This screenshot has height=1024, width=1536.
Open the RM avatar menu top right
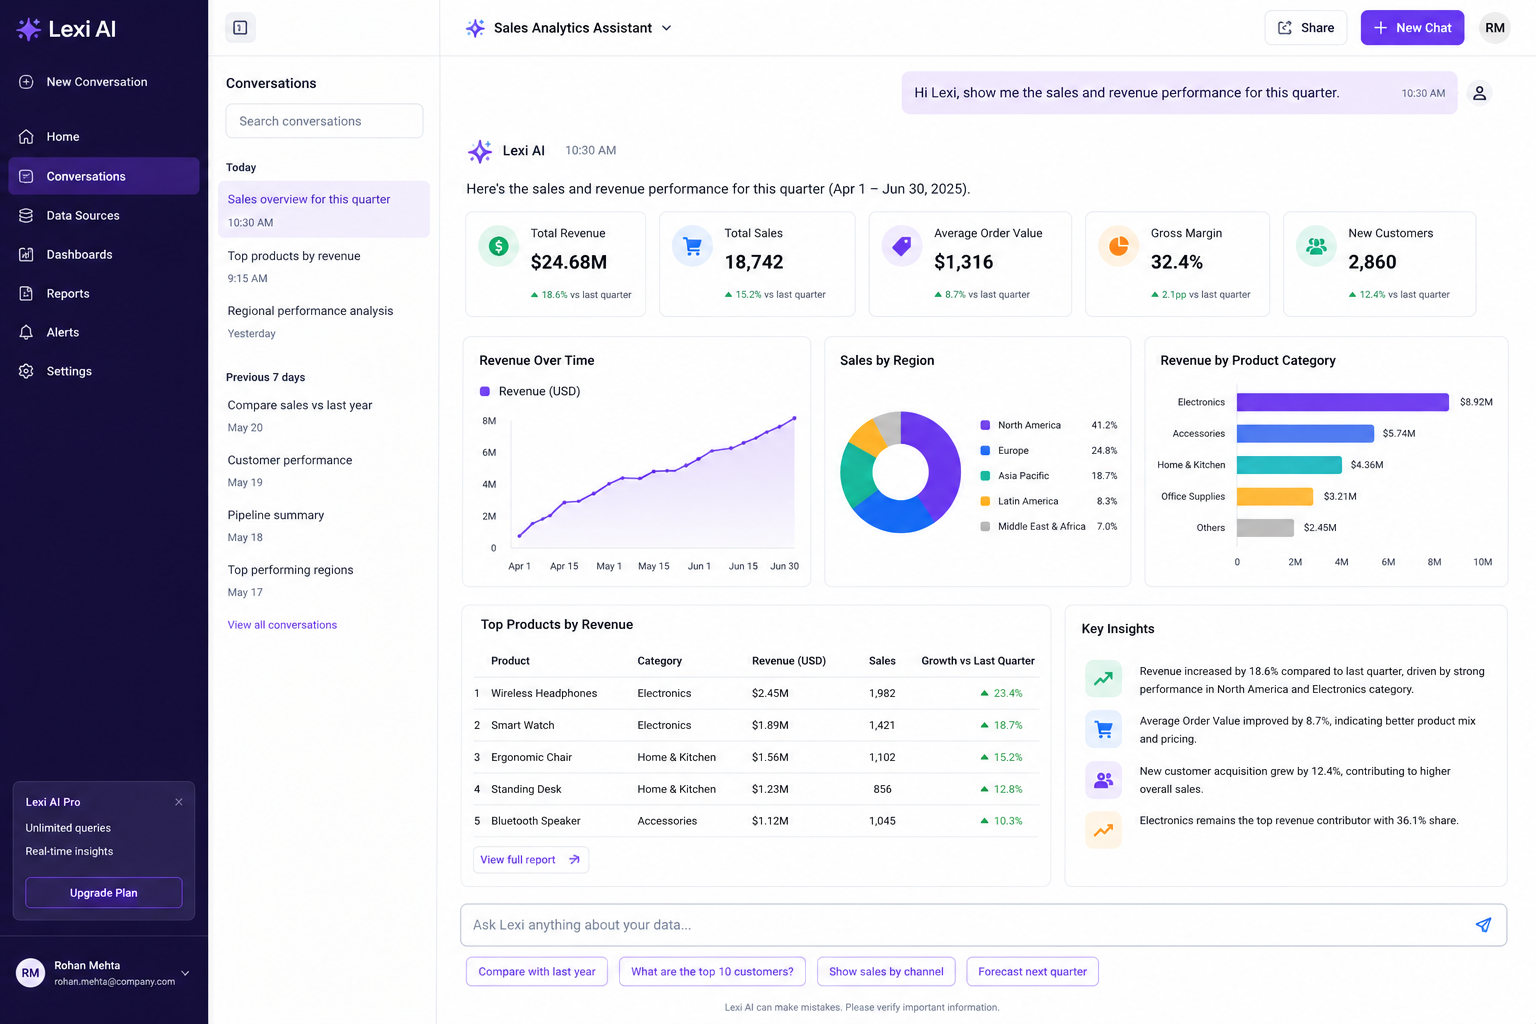click(1494, 28)
